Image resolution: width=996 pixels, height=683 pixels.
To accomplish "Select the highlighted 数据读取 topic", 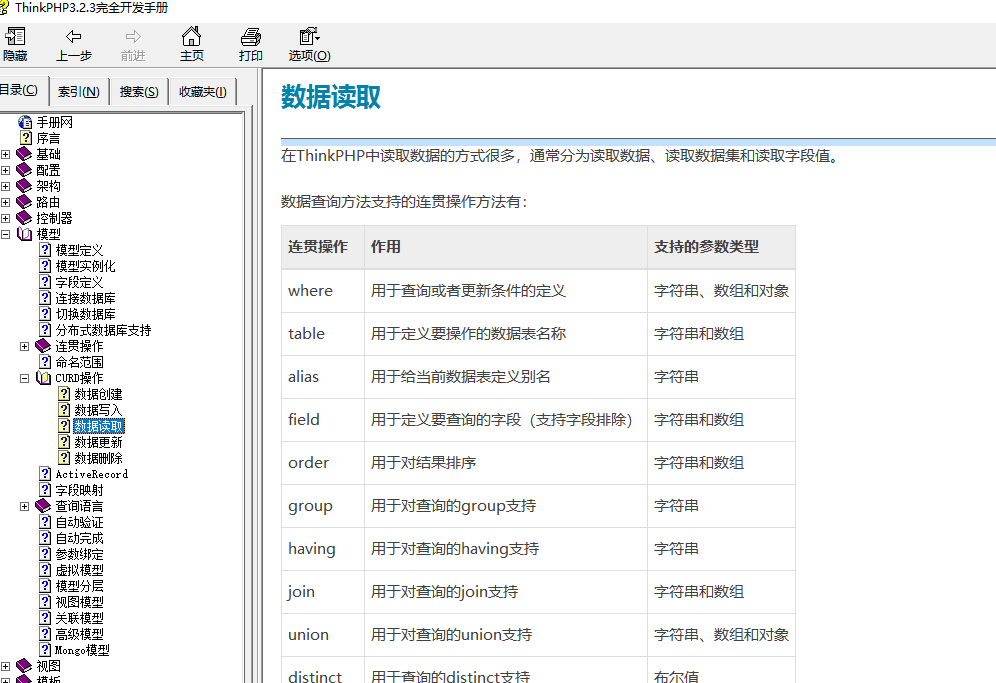I will click(98, 426).
